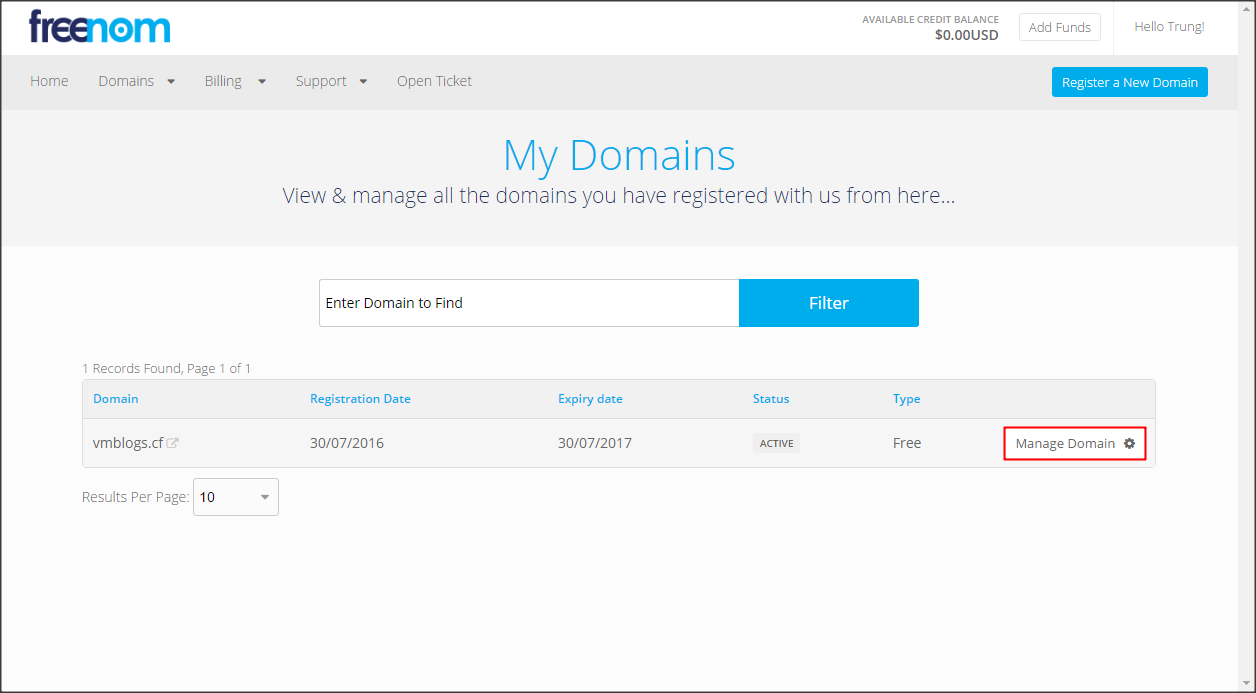Viewport: 1256px width, 693px height.
Task: Sort by Expiry date column header
Action: 590,398
